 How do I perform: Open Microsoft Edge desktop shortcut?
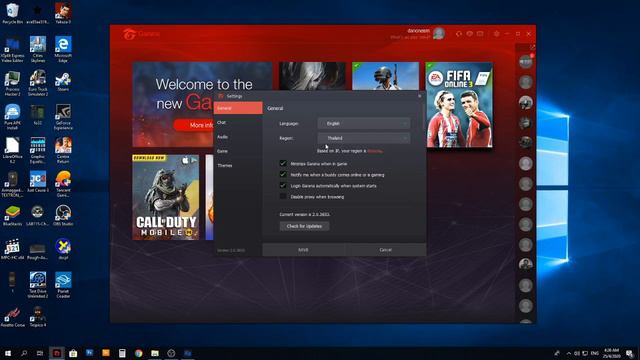tap(63, 49)
